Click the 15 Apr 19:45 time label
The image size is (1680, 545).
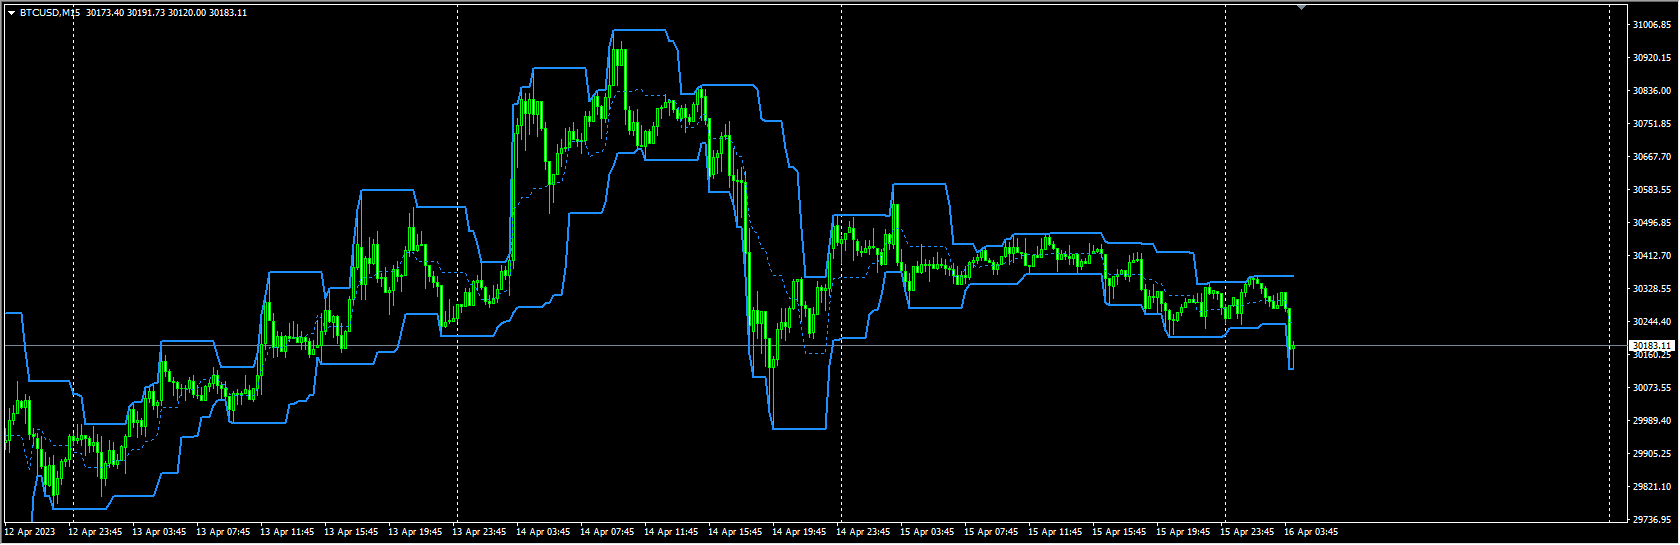click(1183, 532)
